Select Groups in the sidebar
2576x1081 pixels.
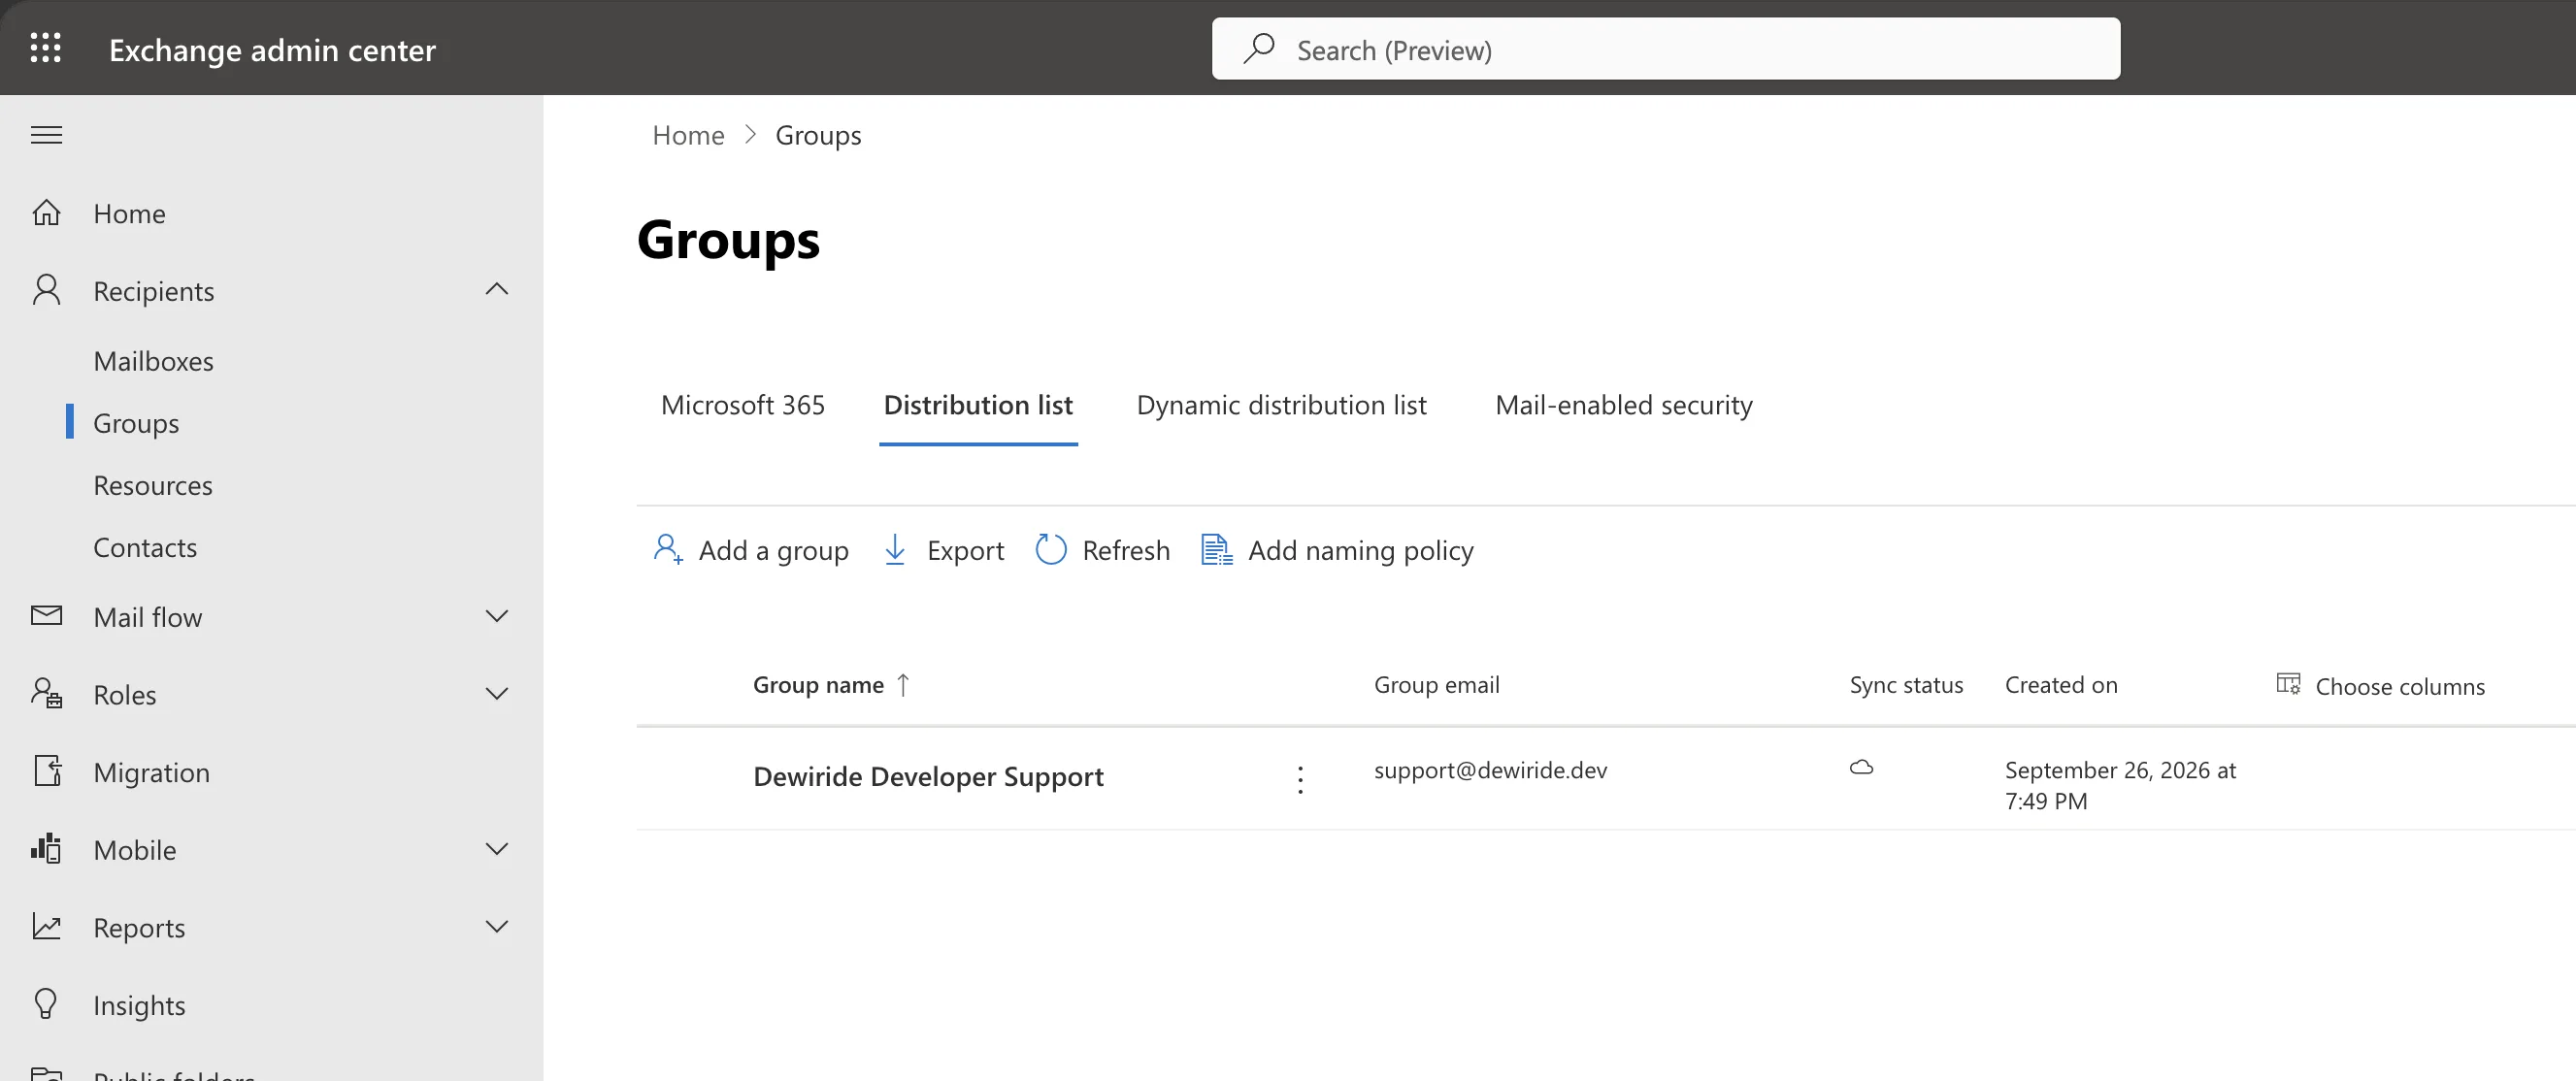click(136, 423)
